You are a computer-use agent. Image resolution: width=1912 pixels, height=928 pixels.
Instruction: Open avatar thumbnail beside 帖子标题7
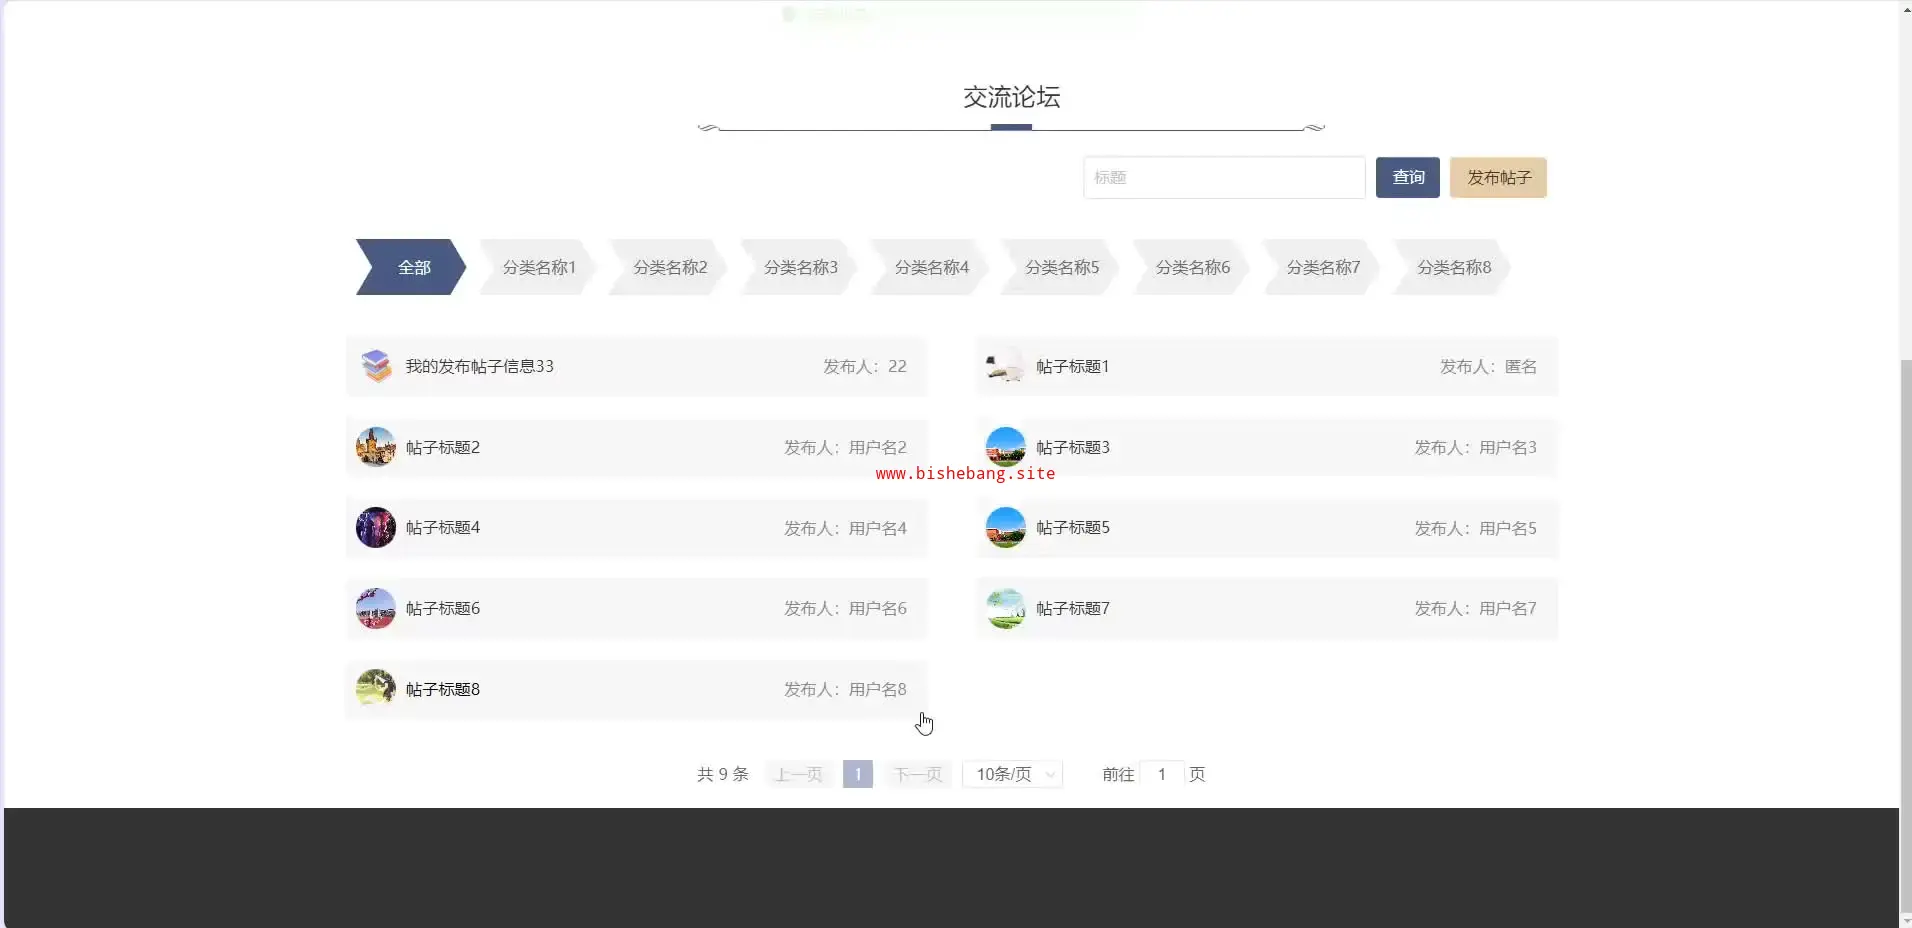(x=1006, y=608)
